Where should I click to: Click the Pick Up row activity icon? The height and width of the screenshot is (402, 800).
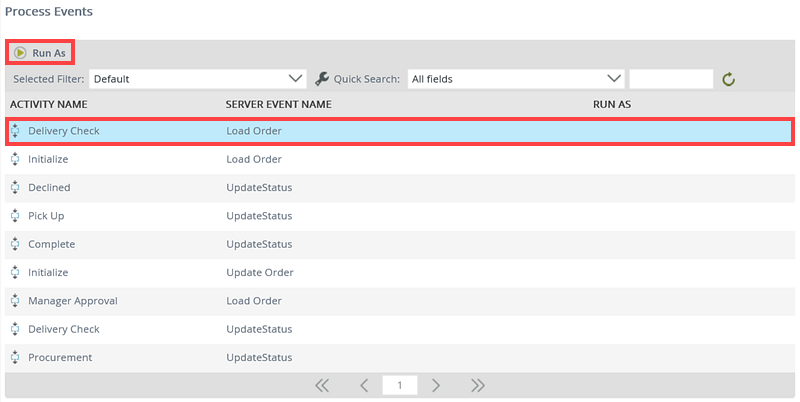click(15, 215)
